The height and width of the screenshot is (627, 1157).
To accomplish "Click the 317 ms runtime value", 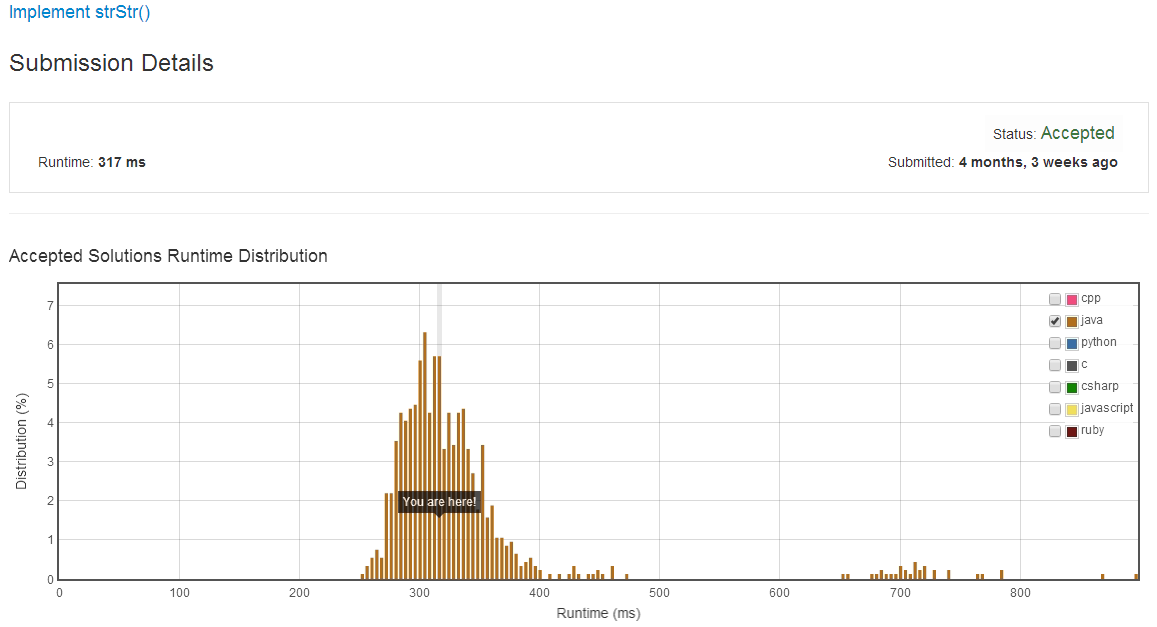I will point(122,162).
